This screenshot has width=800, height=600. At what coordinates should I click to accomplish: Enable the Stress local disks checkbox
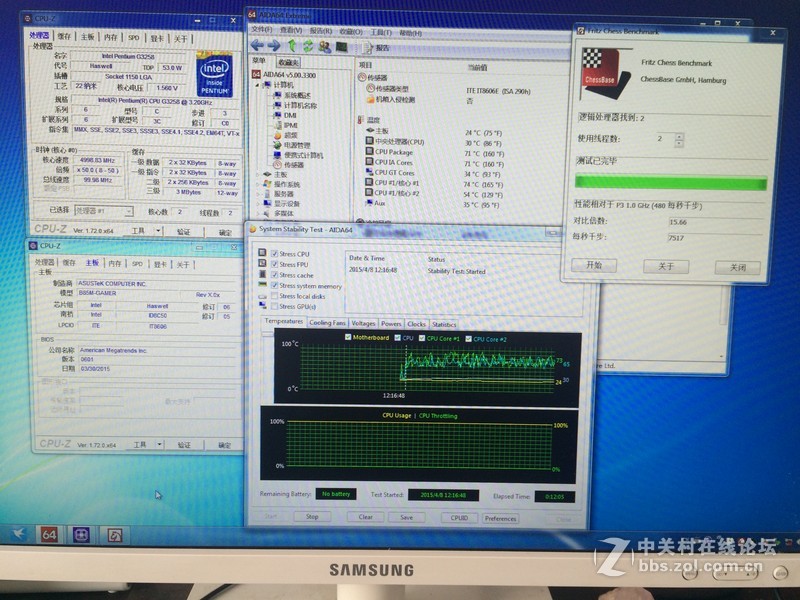tap(274, 296)
